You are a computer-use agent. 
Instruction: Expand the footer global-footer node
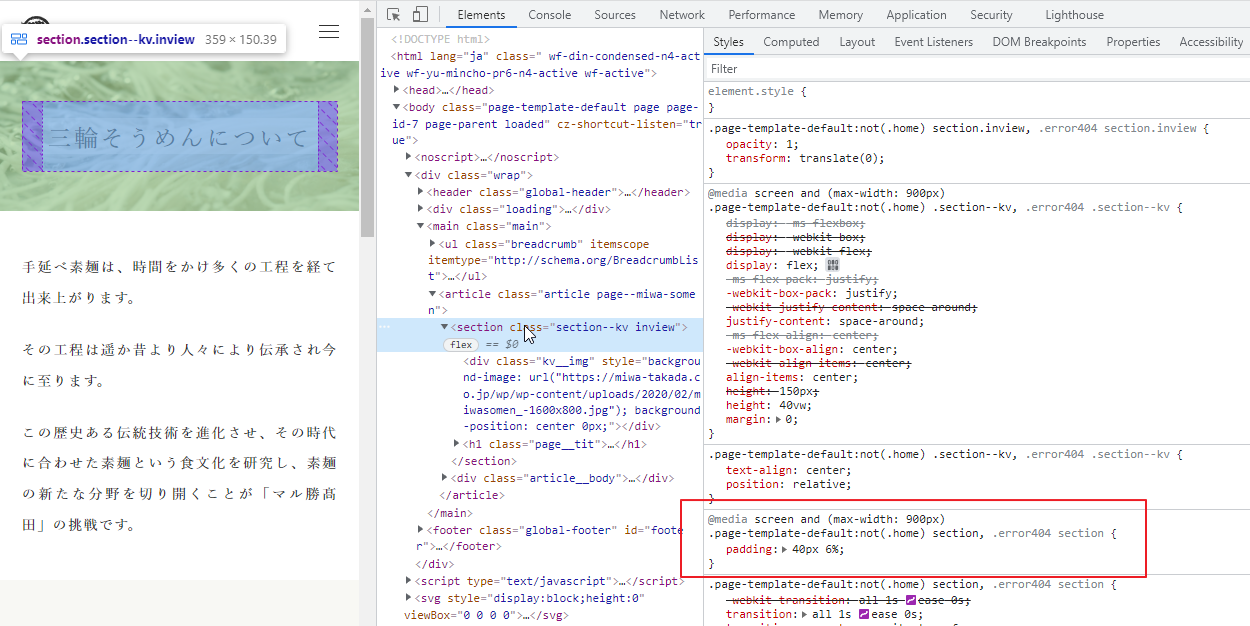click(x=421, y=530)
